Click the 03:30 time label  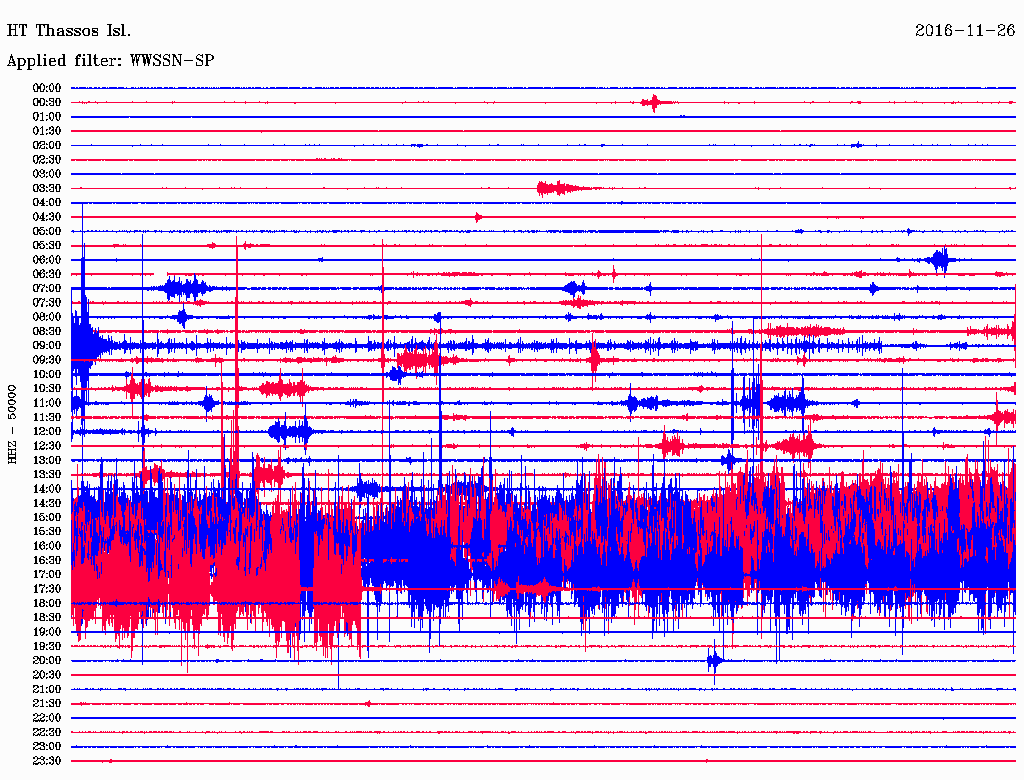47,189
